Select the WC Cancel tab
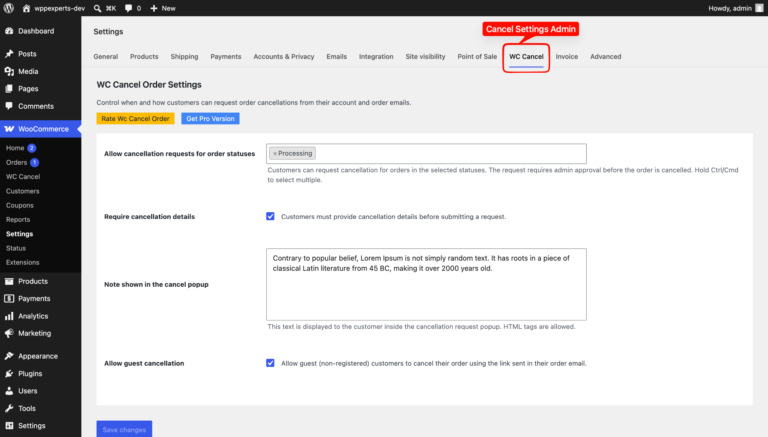This screenshot has width=768, height=437. 526,57
